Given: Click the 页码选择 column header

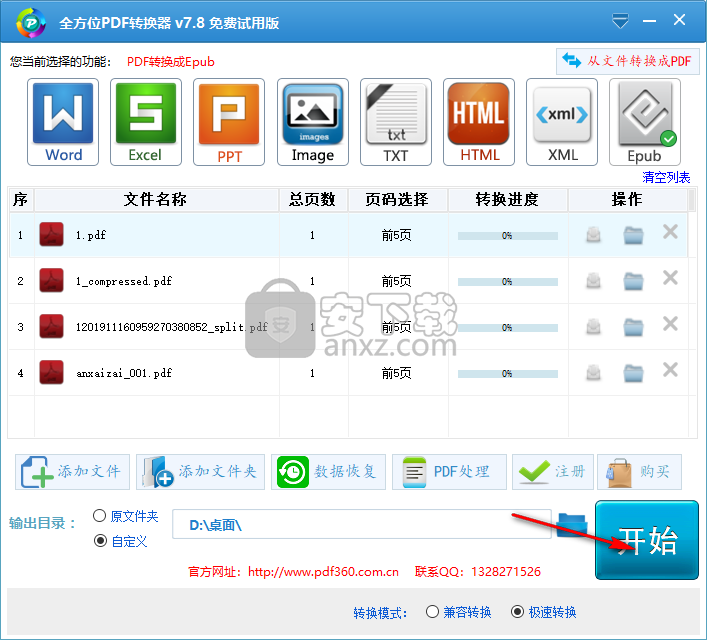Looking at the screenshot, I should [x=397, y=200].
